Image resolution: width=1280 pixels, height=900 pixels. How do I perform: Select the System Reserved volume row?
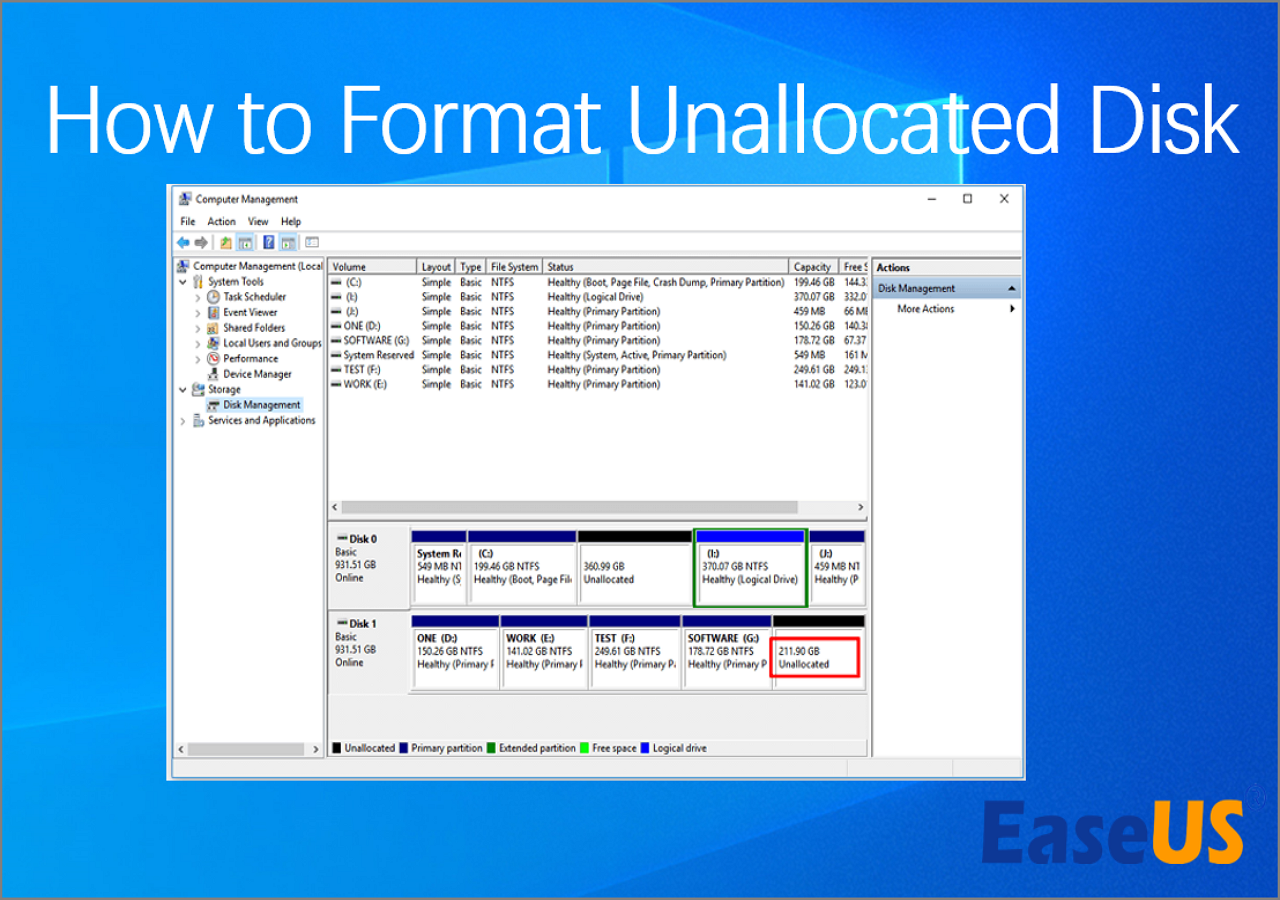[x=596, y=355]
